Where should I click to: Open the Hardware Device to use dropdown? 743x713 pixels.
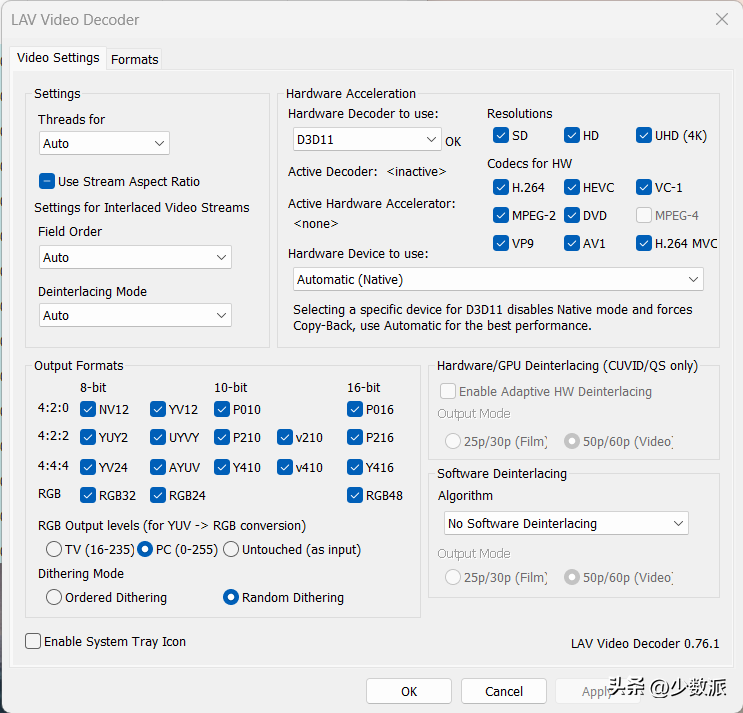(x=498, y=279)
